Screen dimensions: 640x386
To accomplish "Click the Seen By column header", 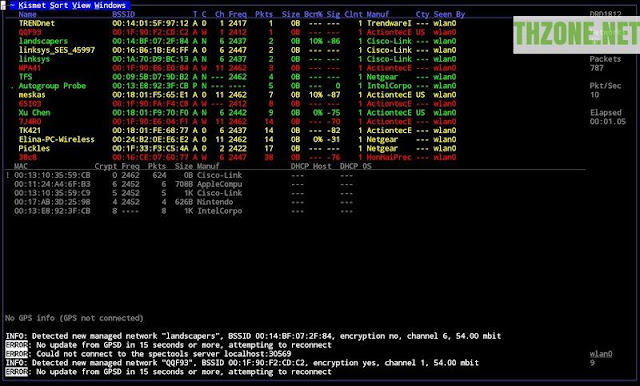I will [449, 14].
